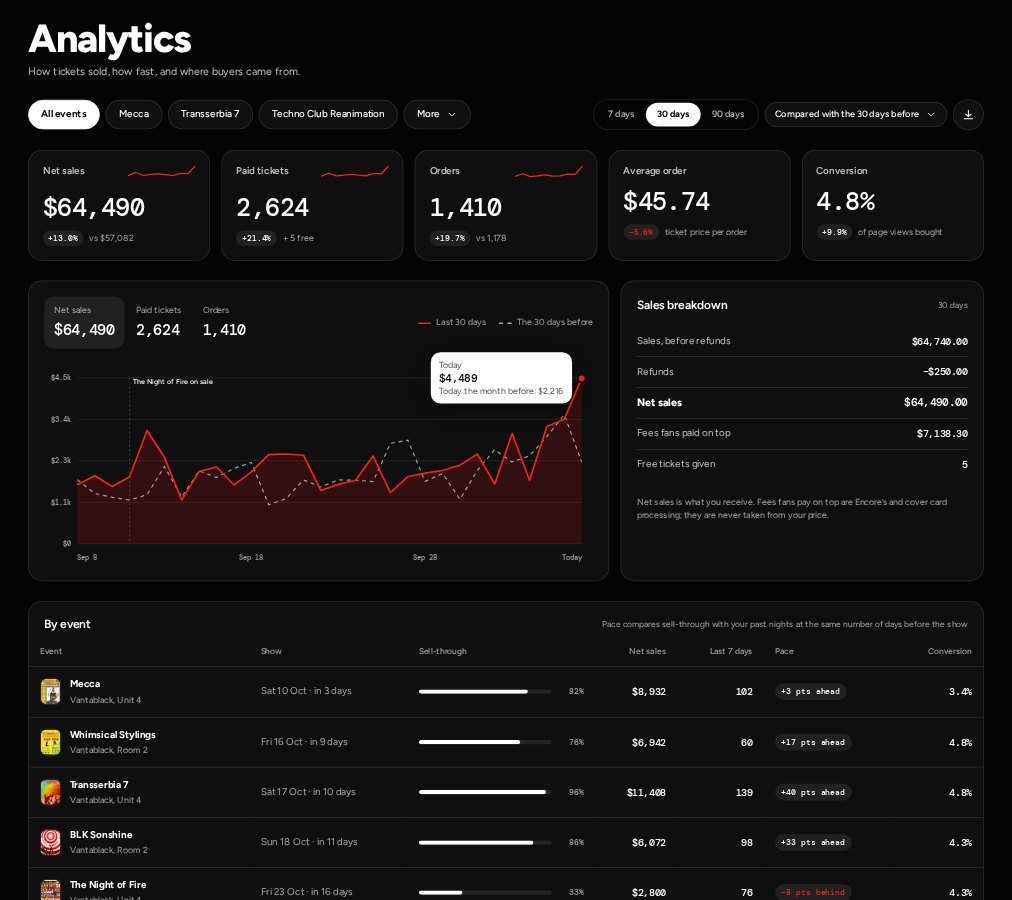
Task: Click the +21.4% paid tickets badge
Action: pos(256,238)
